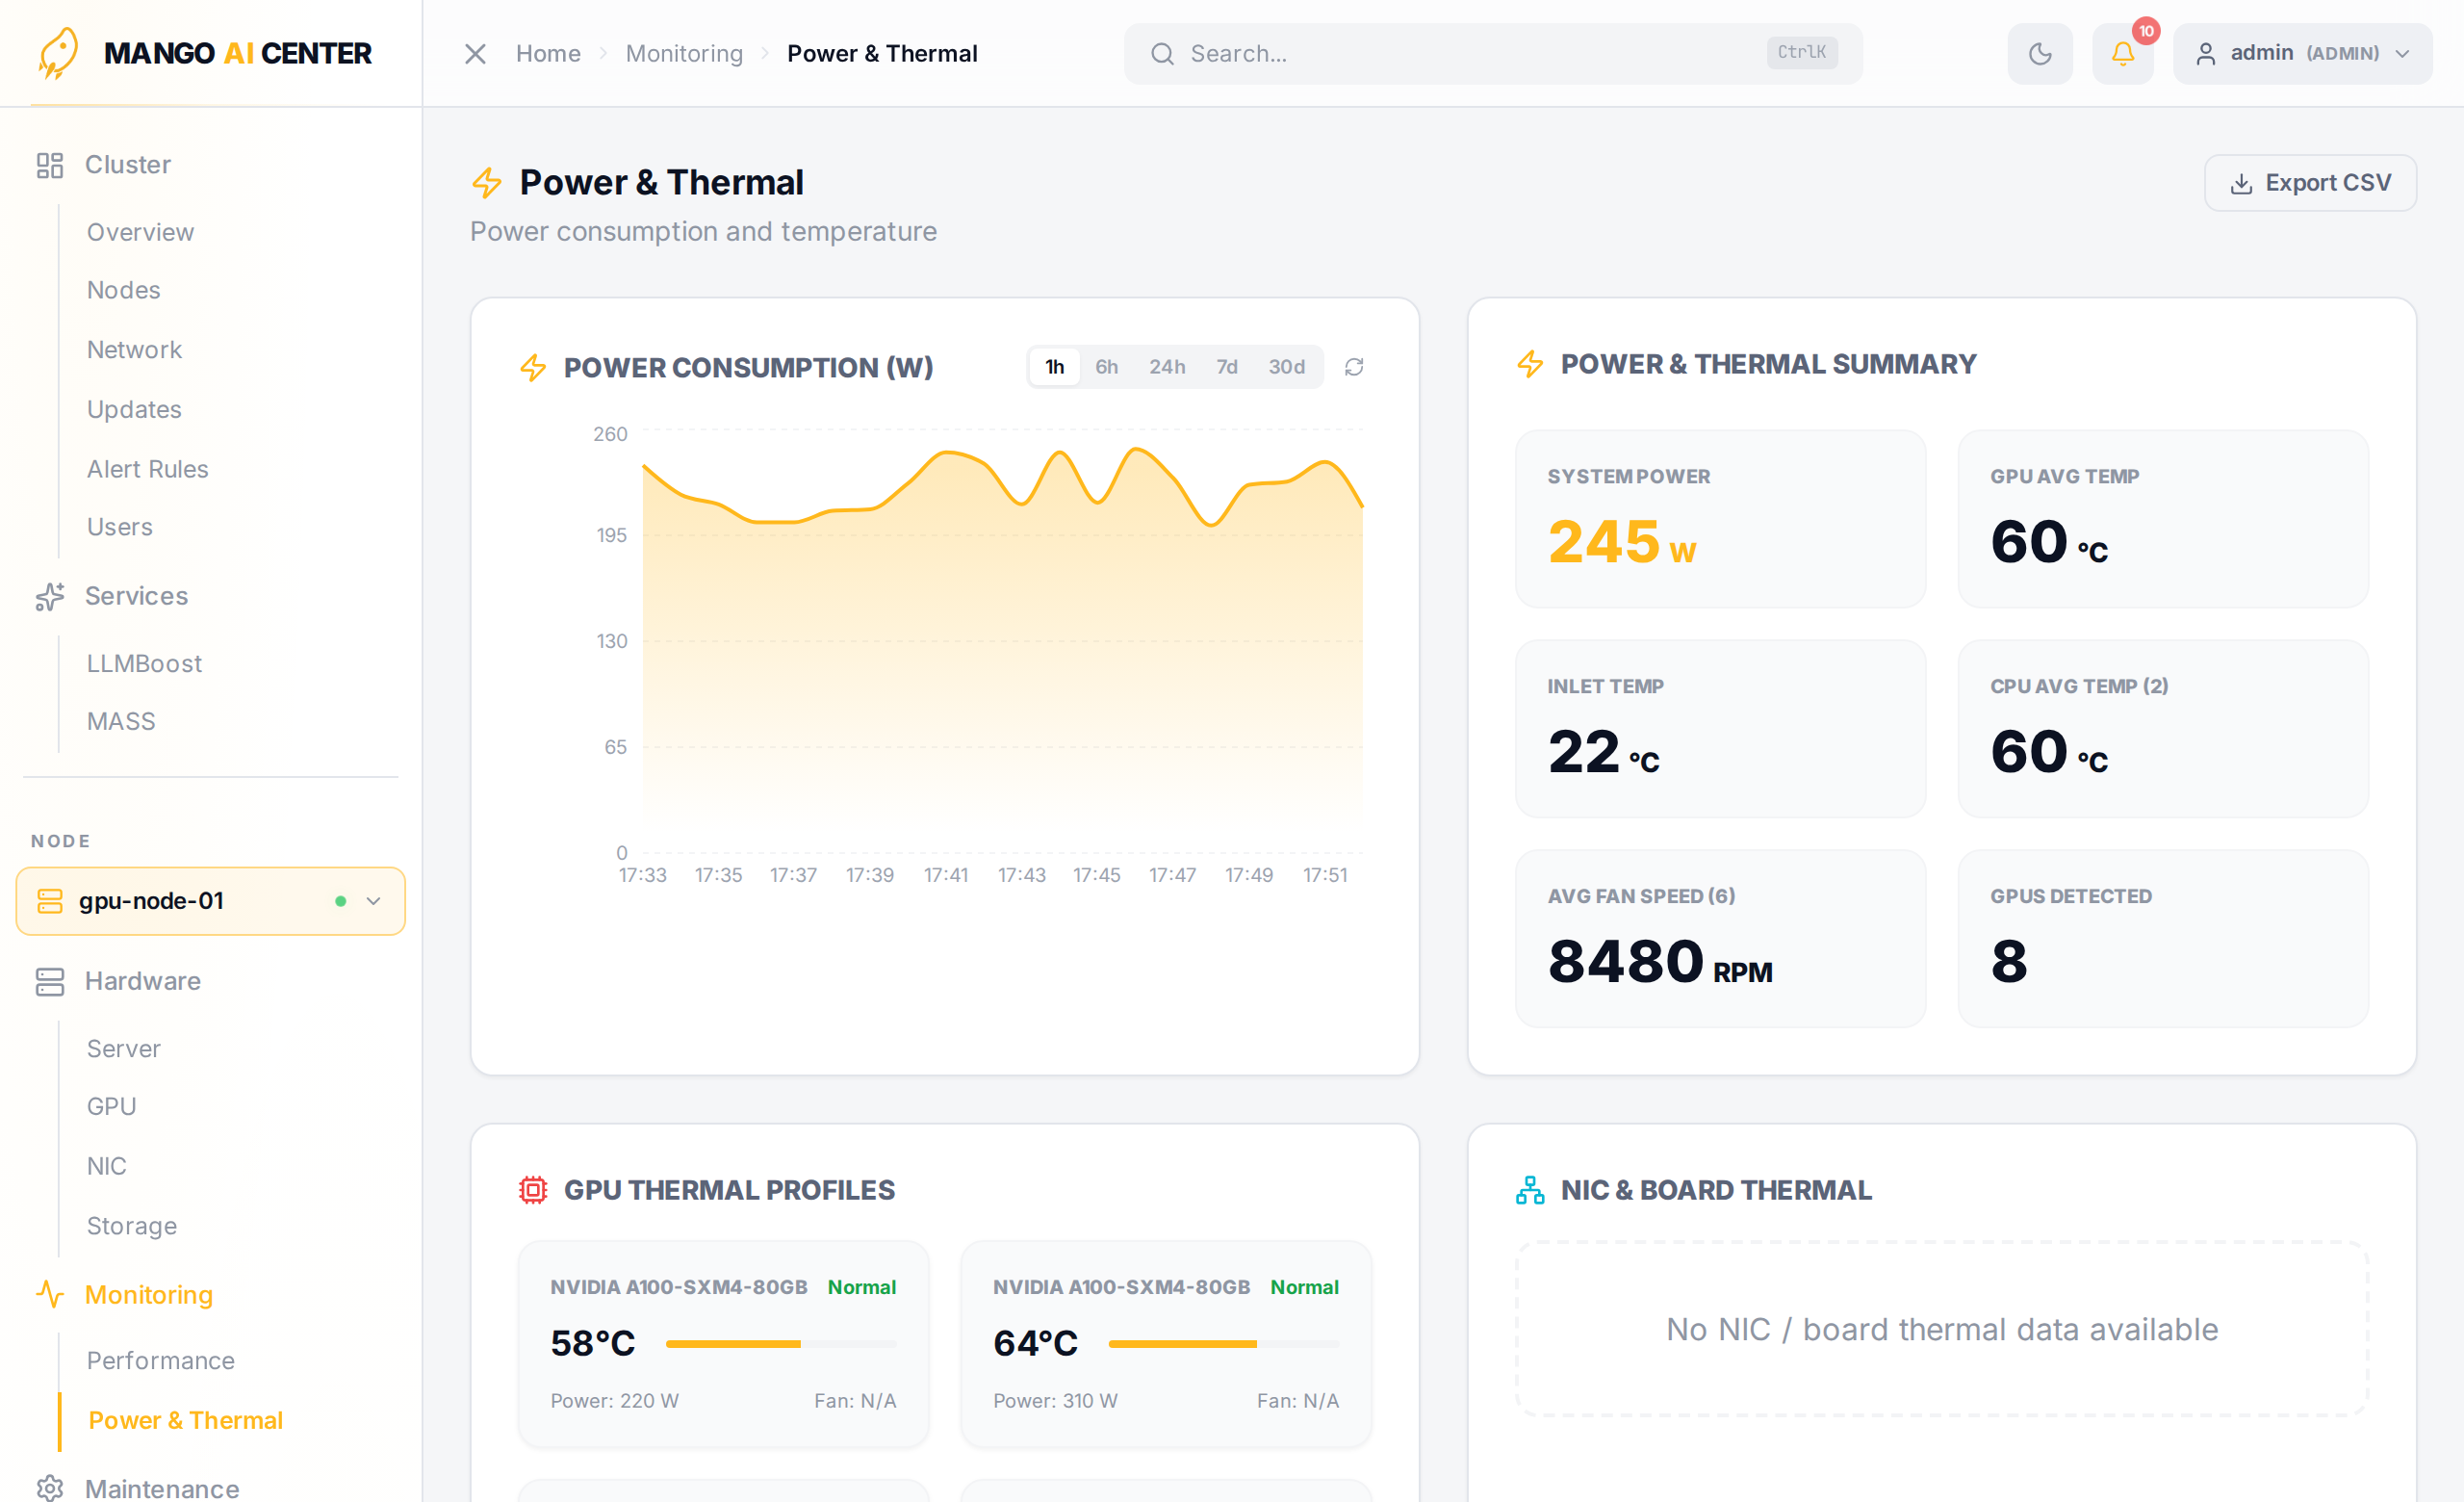This screenshot has width=2464, height=1502.
Task: Click the CPU Avg Temp (2) card
Action: tap(2163, 729)
